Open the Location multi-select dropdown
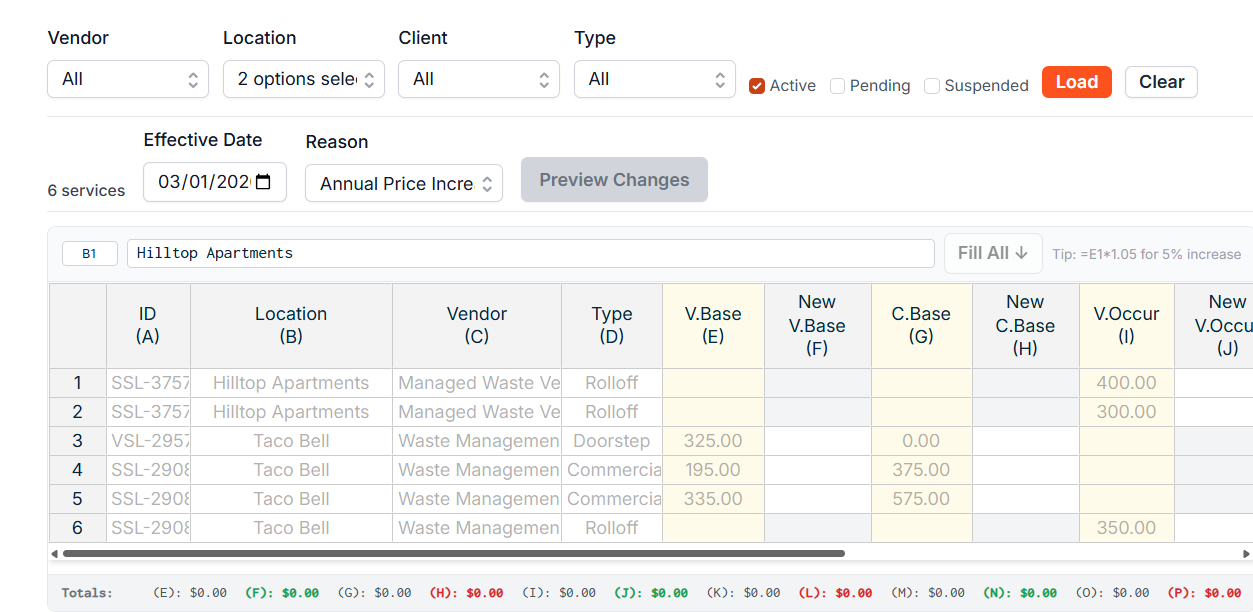The width and height of the screenshot is (1253, 612). click(x=304, y=79)
